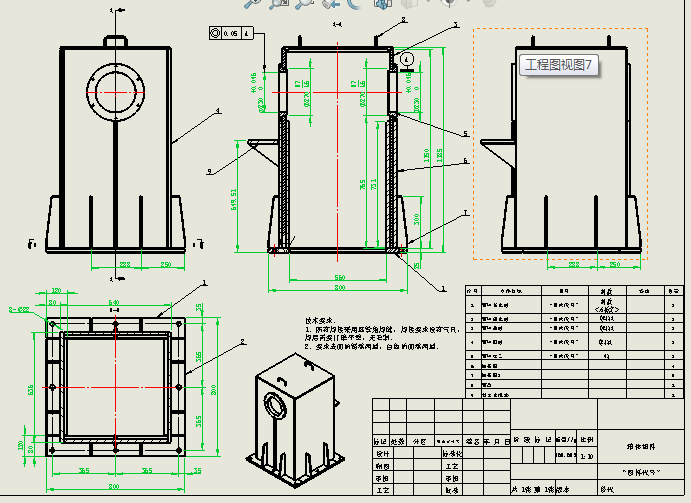Select balloon 2 beside the plan view
This screenshot has height=503, width=691.
point(242,342)
